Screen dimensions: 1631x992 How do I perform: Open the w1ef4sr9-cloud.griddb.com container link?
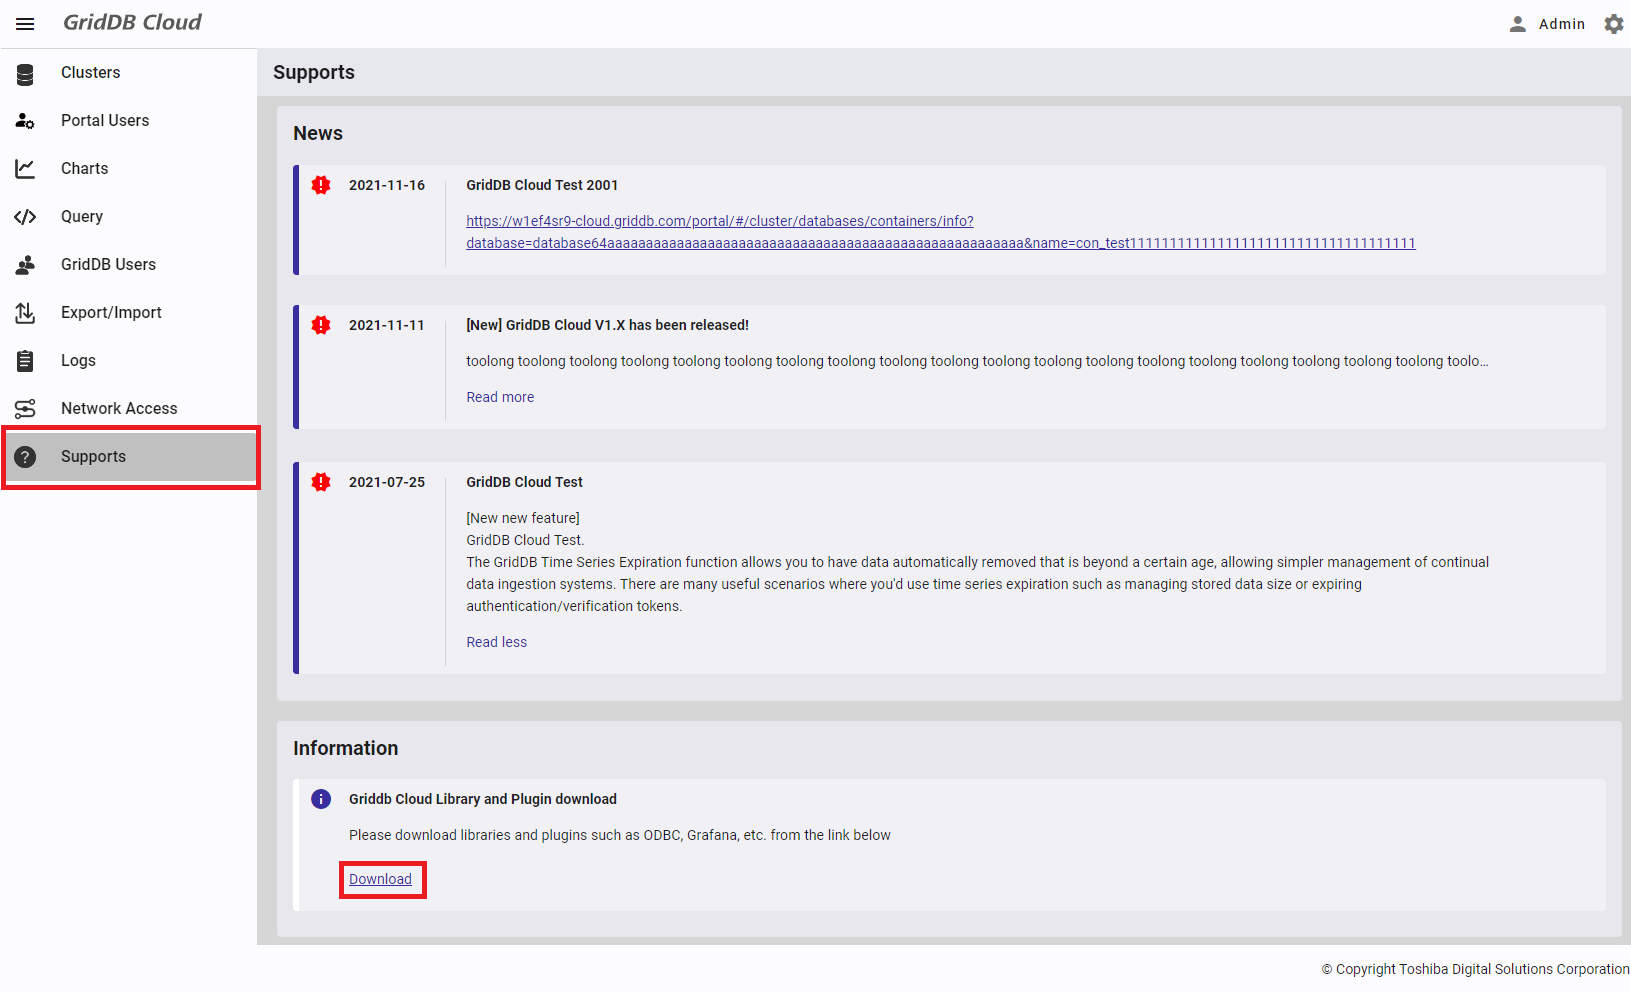coord(940,232)
